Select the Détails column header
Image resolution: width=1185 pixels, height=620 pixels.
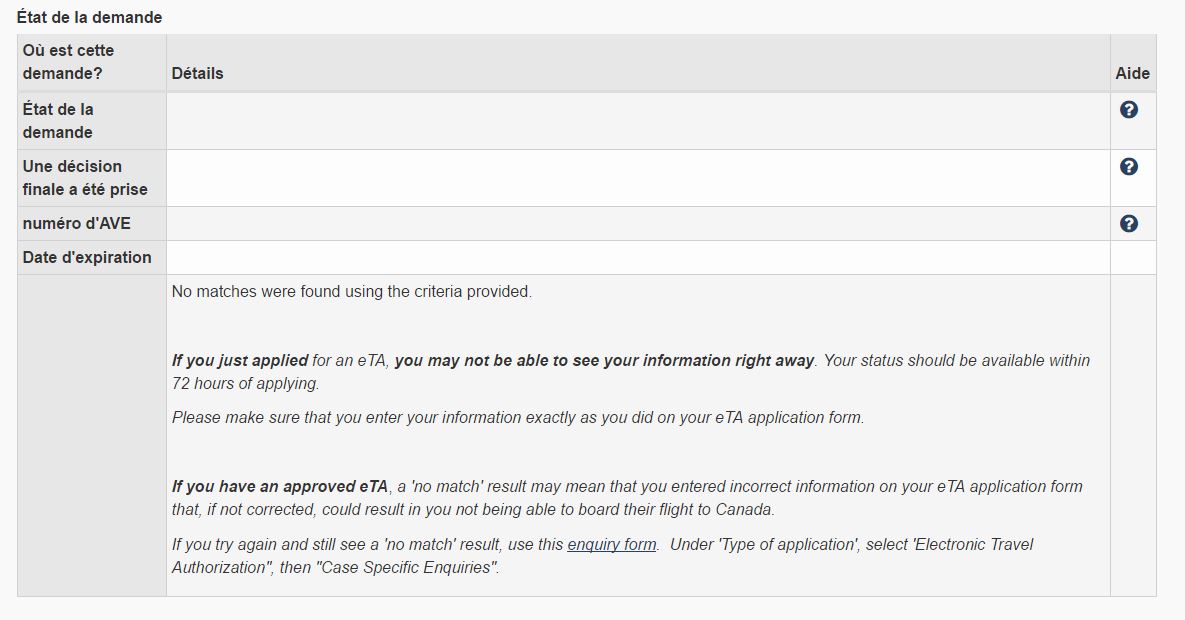pos(197,73)
